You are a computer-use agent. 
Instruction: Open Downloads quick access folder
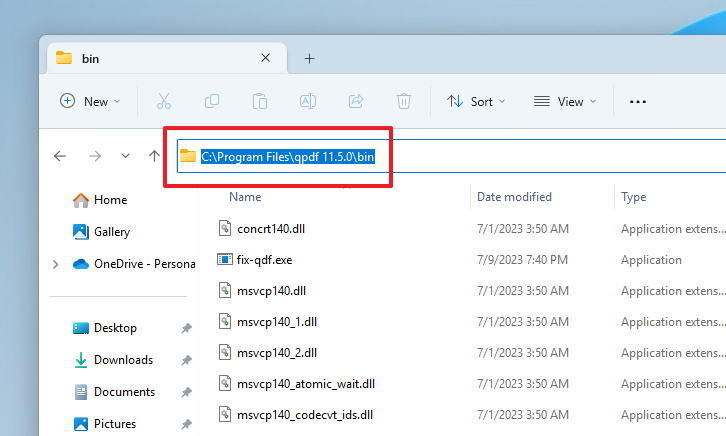click(x=113, y=360)
